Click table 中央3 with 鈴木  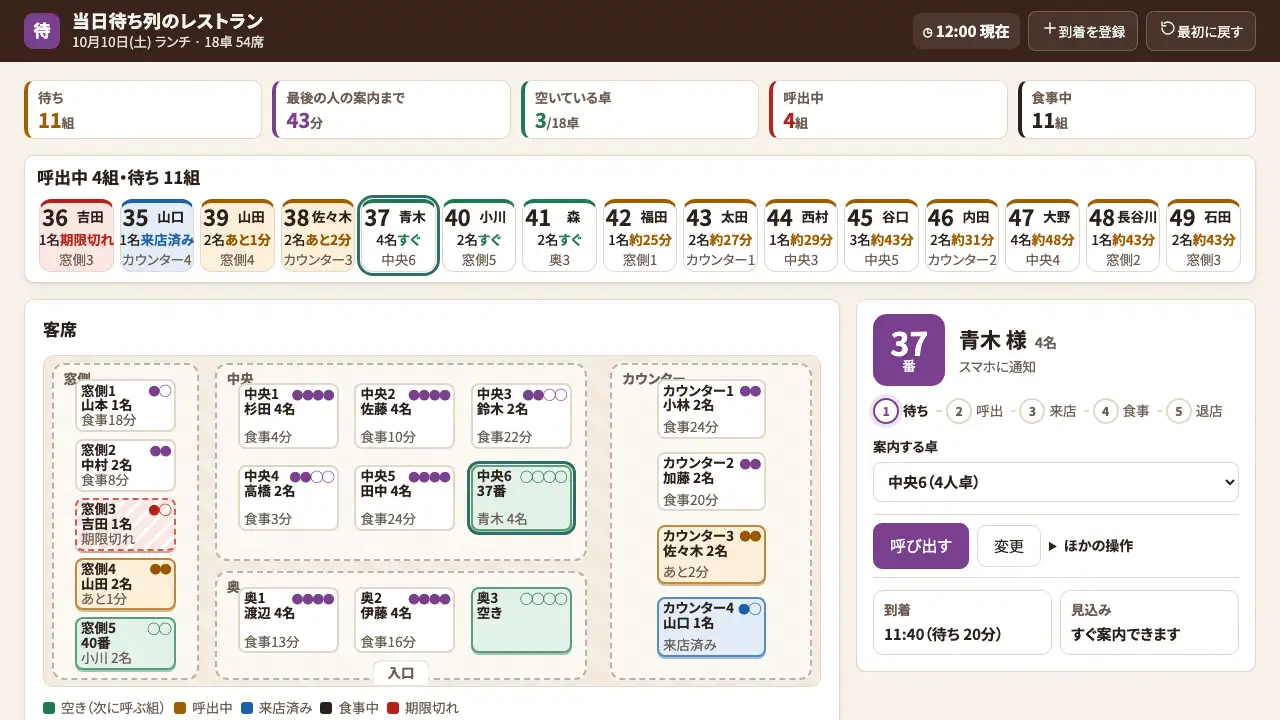coord(521,416)
